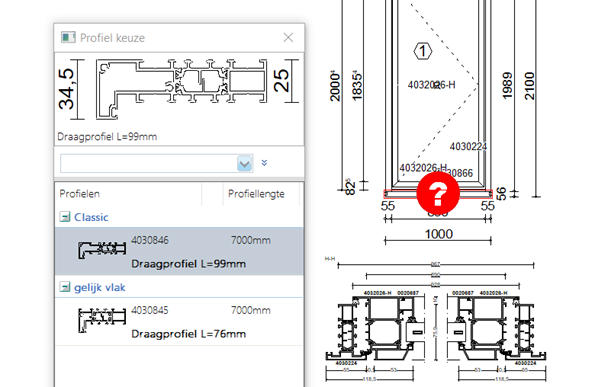Click the 1000 width dimension label
Viewport: 595px width, 387px height.
click(x=439, y=234)
